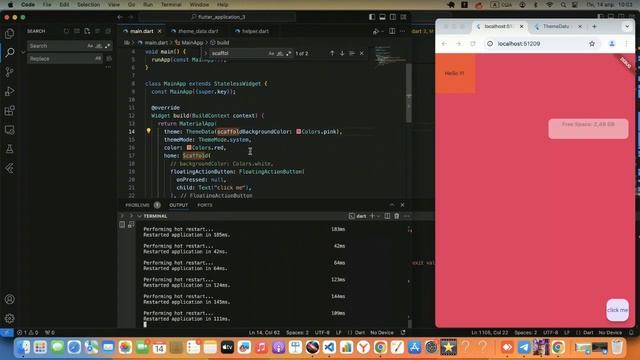Open the App Store from the Dock
This screenshot has width=640, height=360.
point(414,347)
